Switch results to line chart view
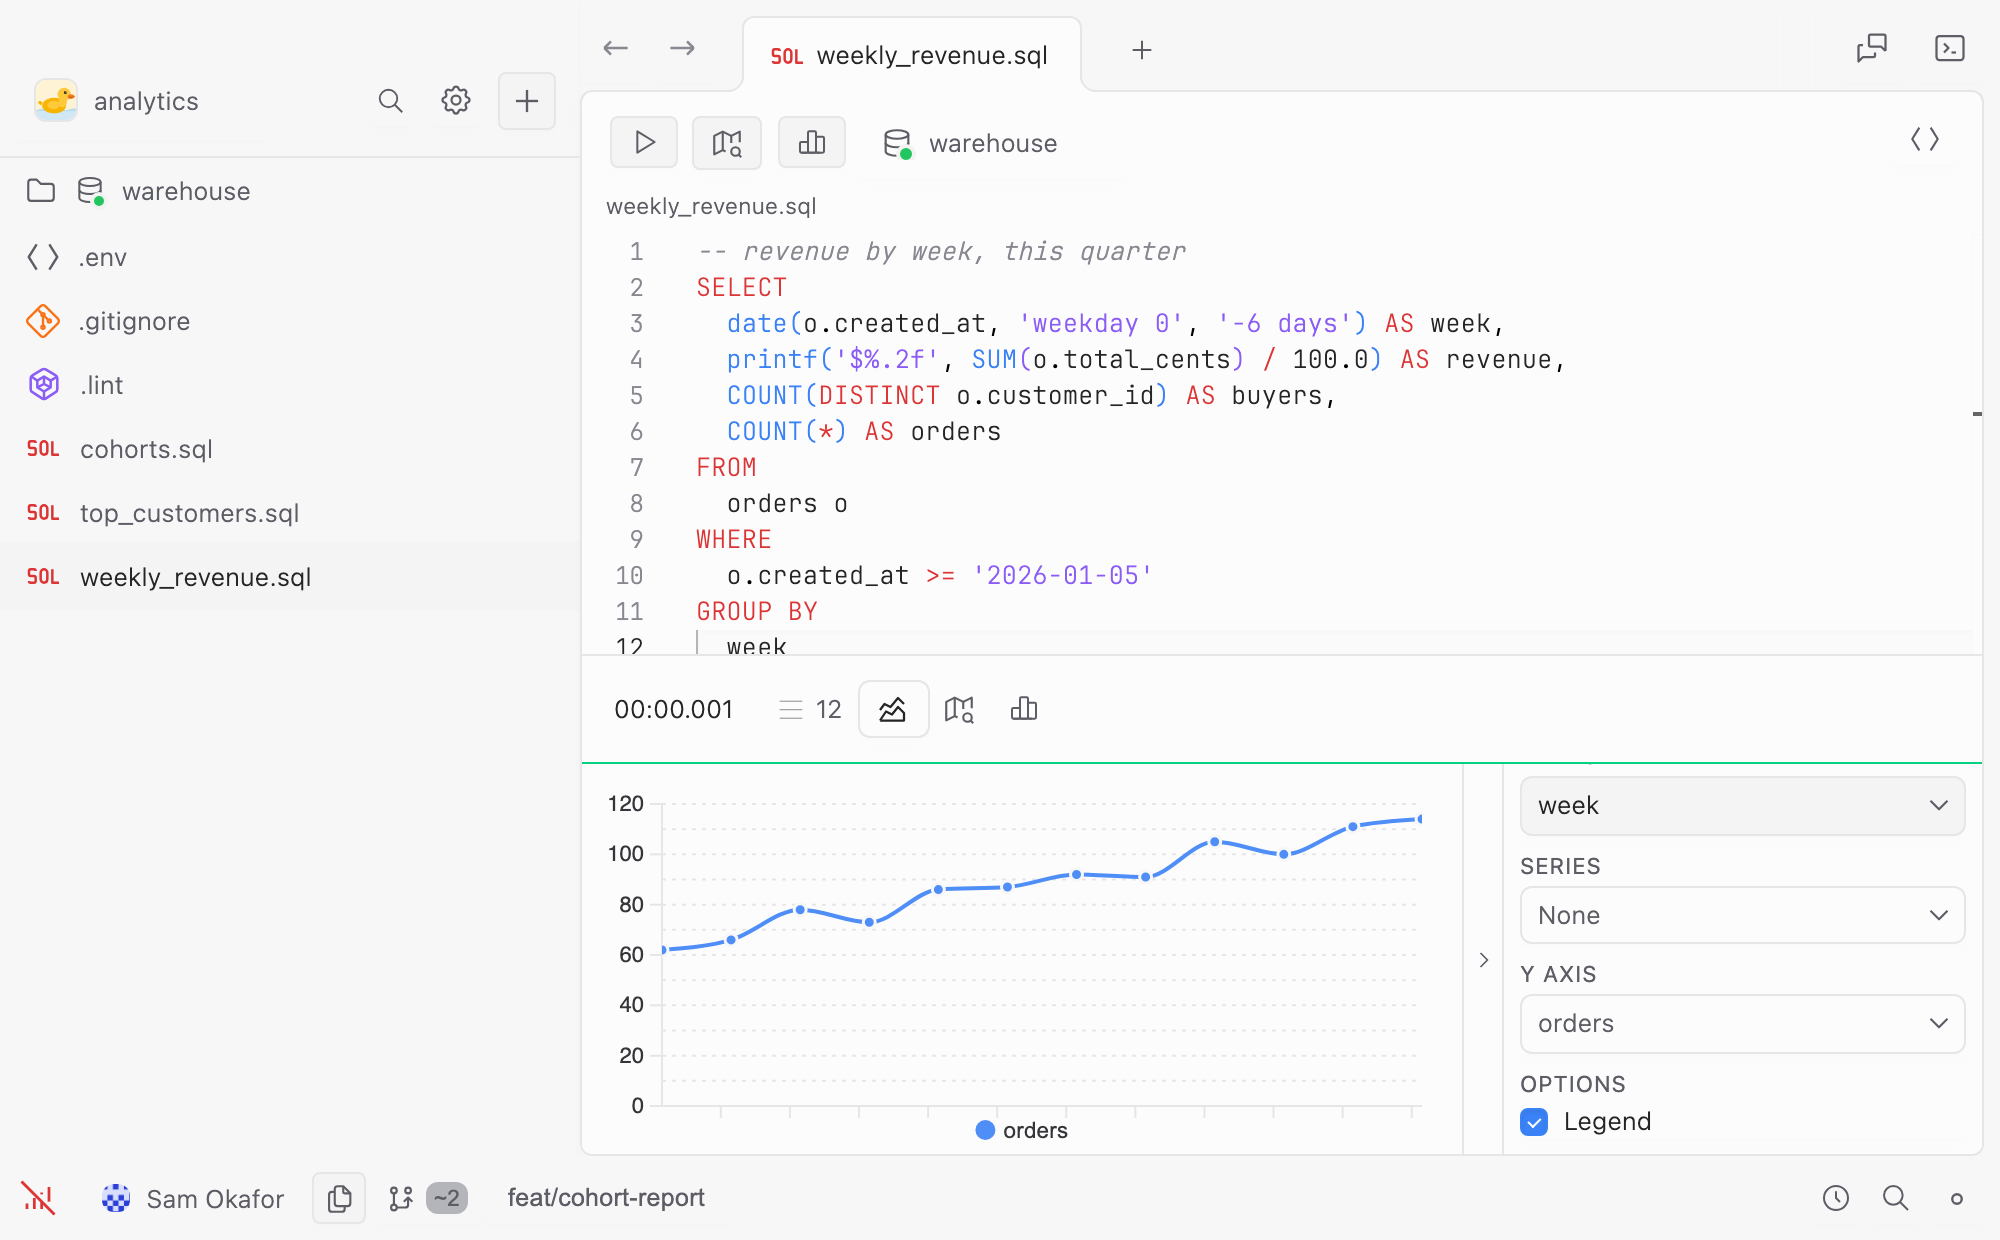 tap(893, 709)
